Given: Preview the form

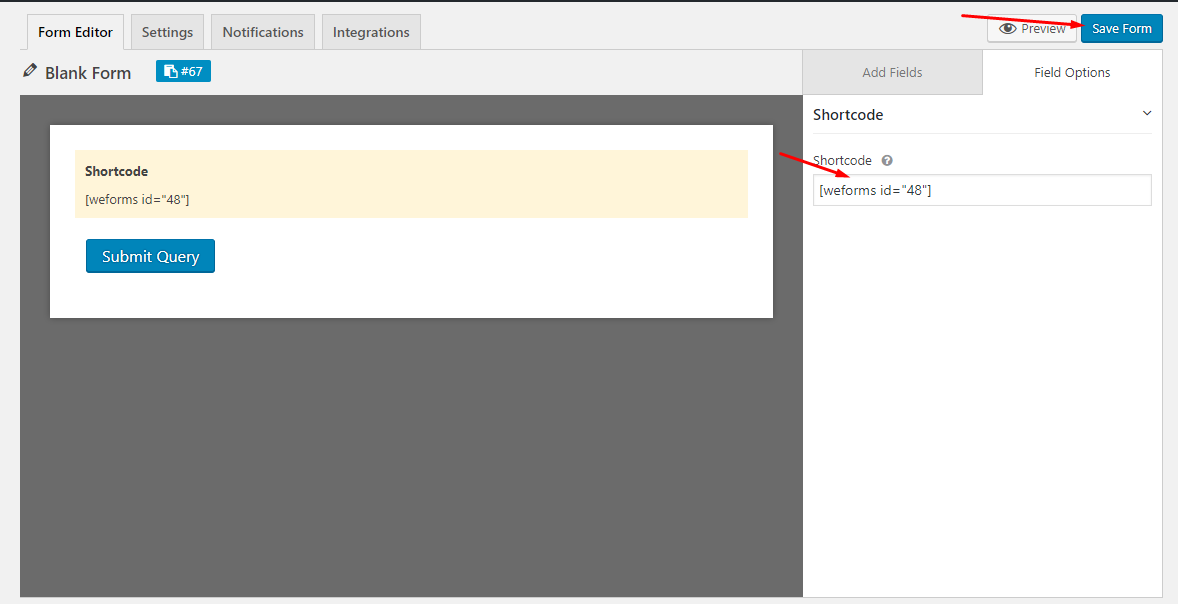Looking at the screenshot, I should pos(1031,28).
